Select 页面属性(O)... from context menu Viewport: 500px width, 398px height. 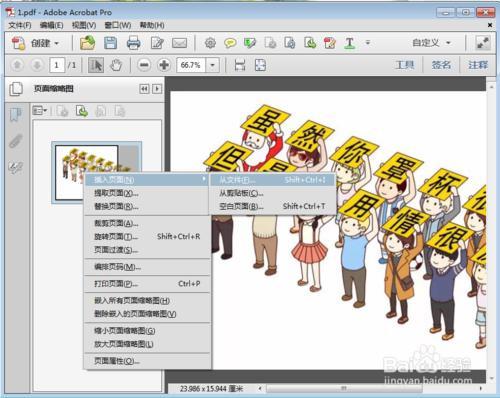click(147, 361)
